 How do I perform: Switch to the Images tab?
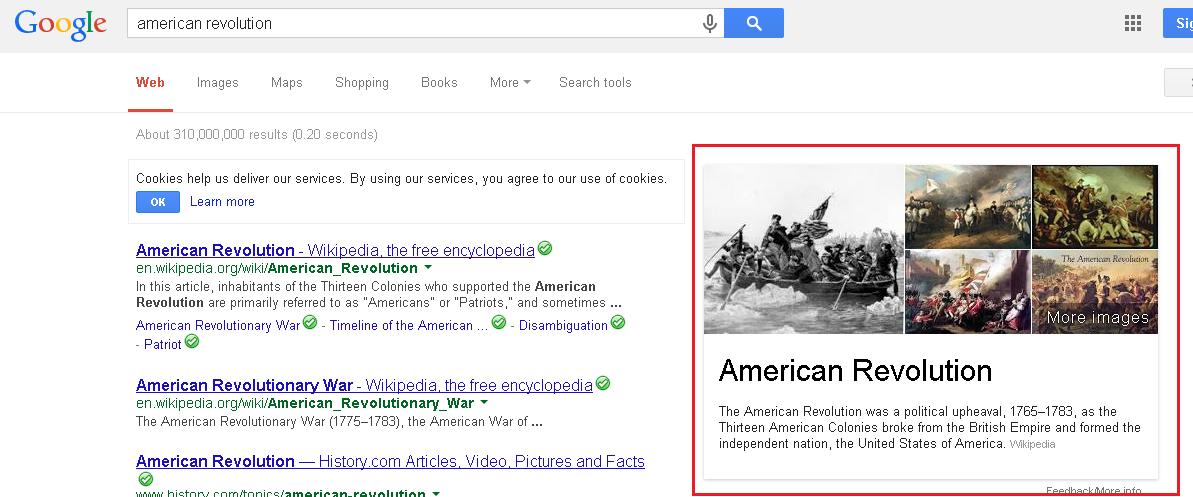(x=218, y=82)
